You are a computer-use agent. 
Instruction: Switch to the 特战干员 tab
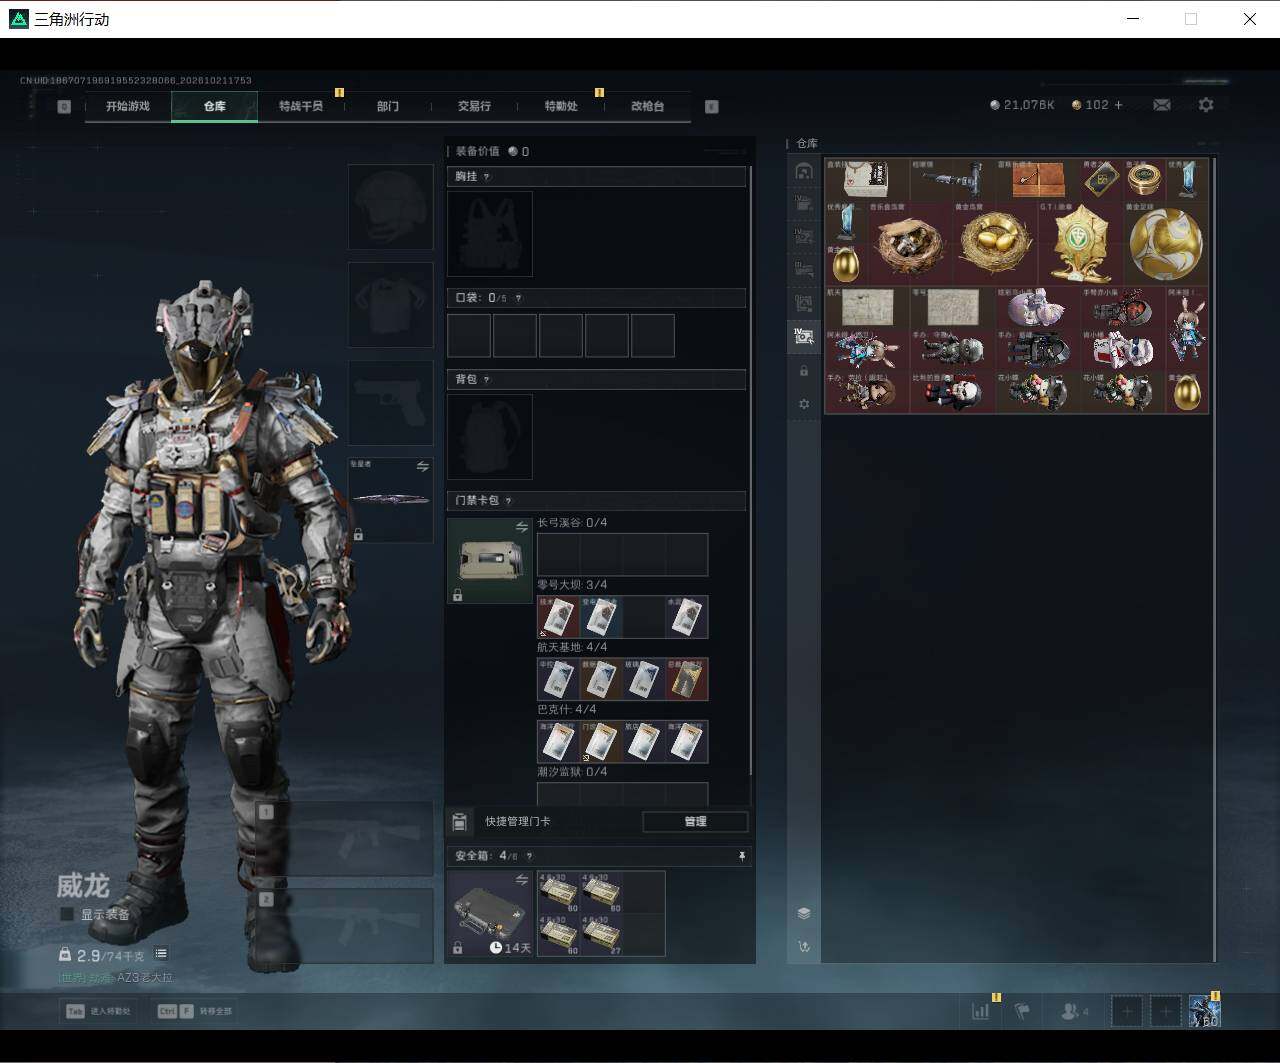pos(300,106)
